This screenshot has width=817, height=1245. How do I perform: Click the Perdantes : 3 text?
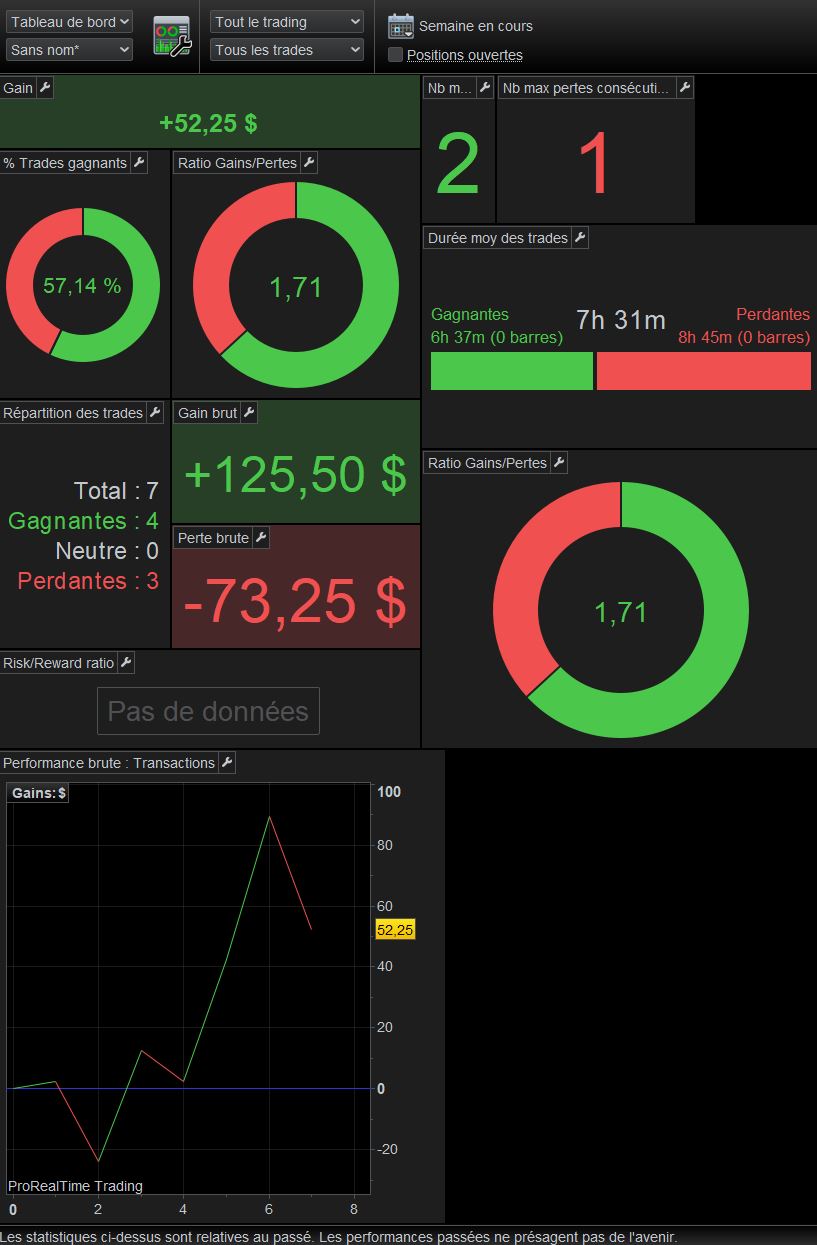(88, 581)
